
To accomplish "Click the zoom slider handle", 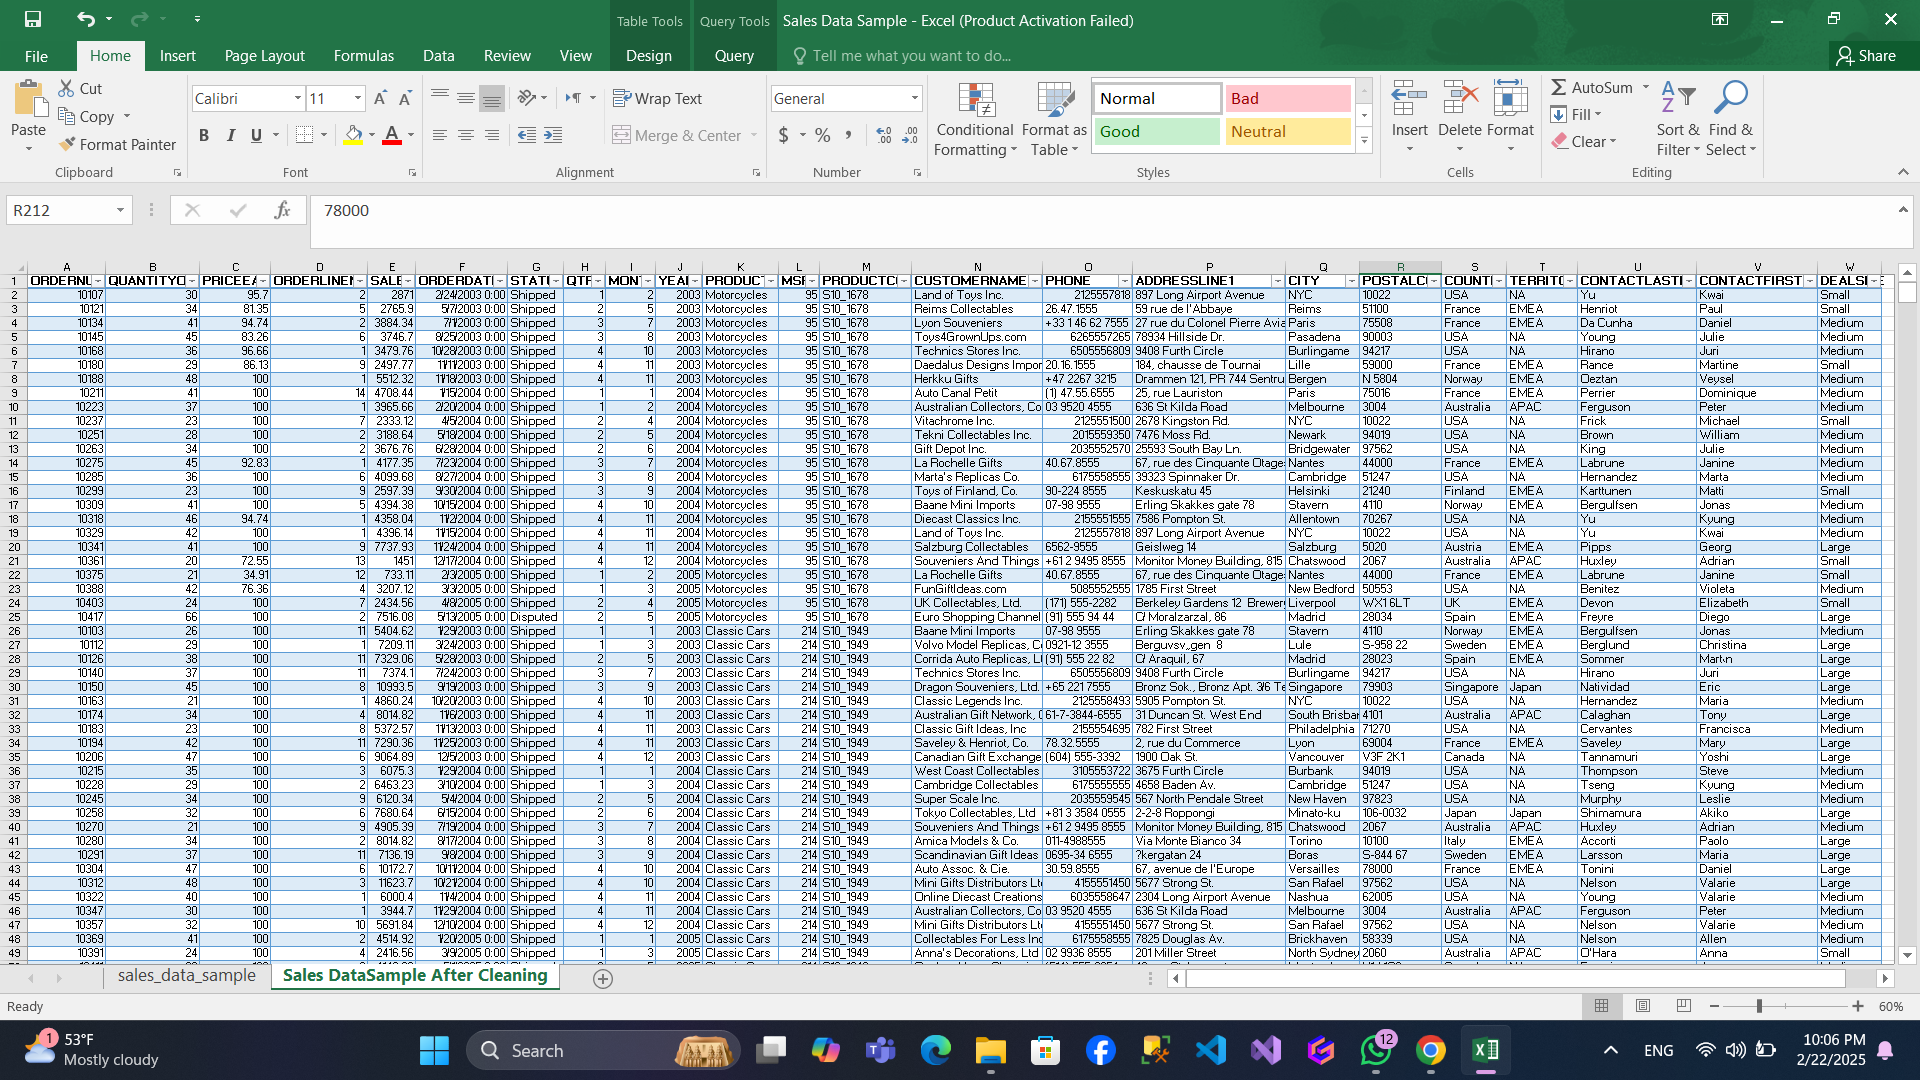I will point(1759,1006).
